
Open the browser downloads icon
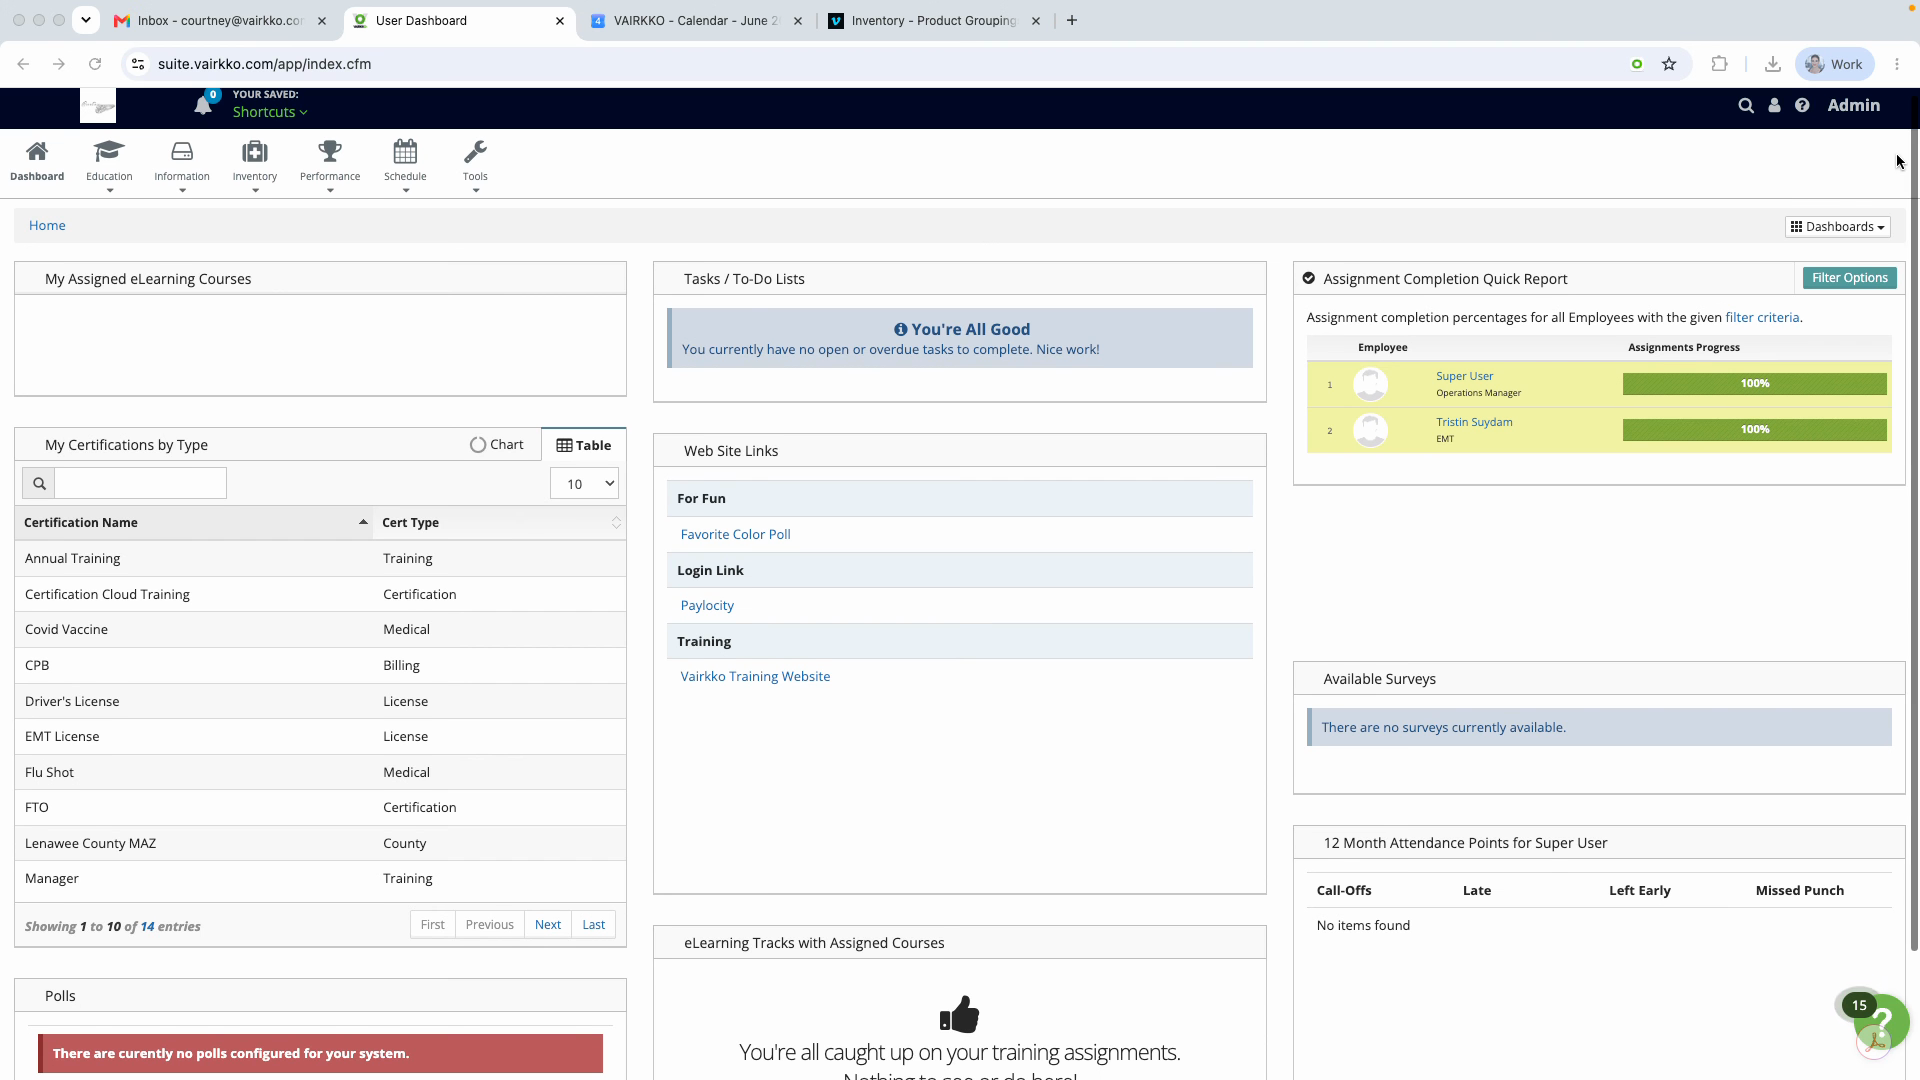pos(1772,64)
